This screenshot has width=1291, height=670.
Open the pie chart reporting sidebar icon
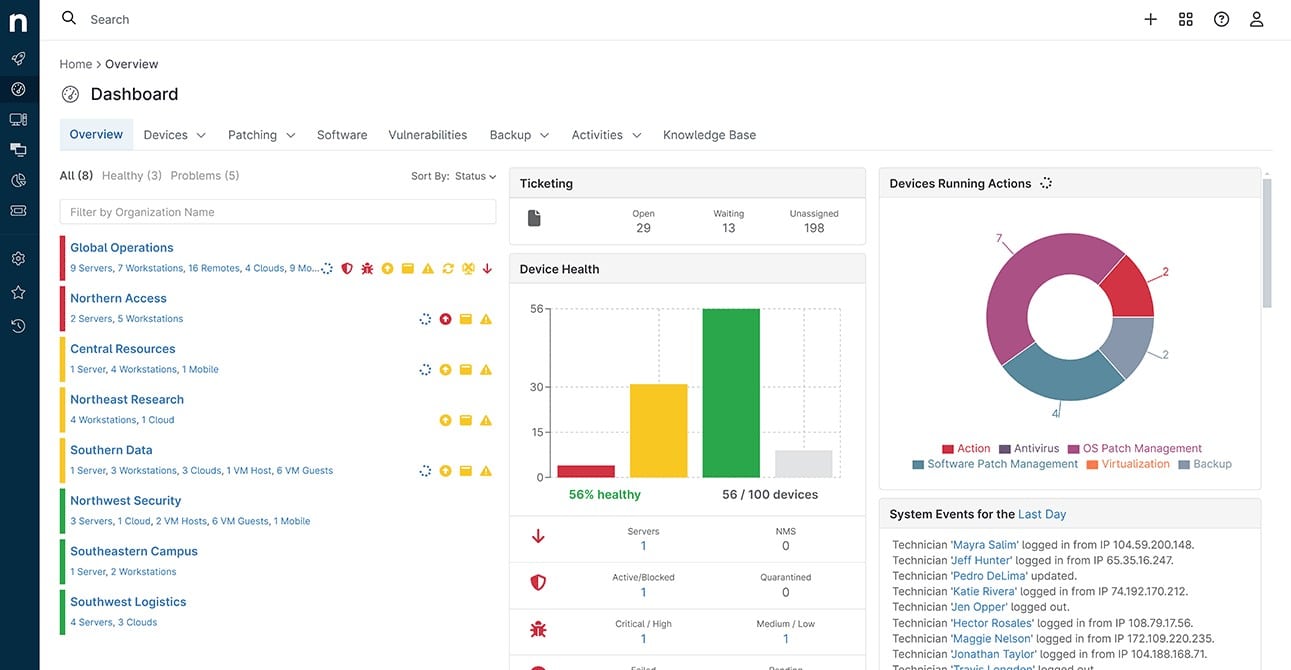click(x=18, y=180)
